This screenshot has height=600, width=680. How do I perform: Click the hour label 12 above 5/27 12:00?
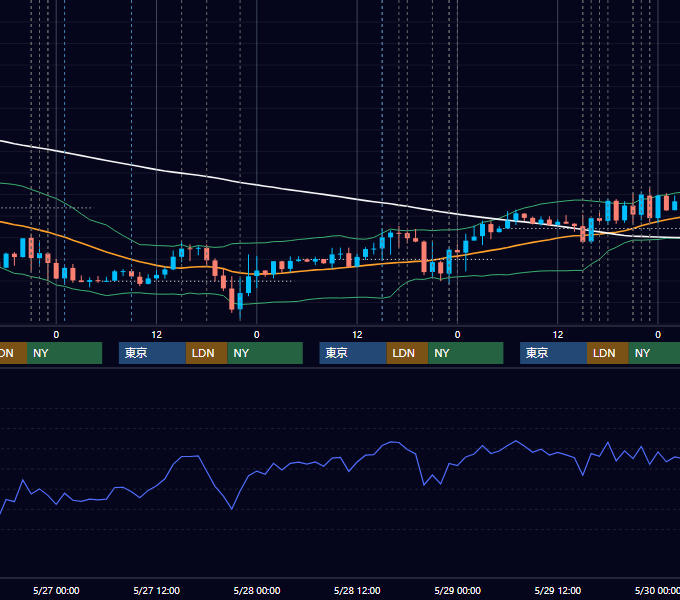[x=157, y=335]
